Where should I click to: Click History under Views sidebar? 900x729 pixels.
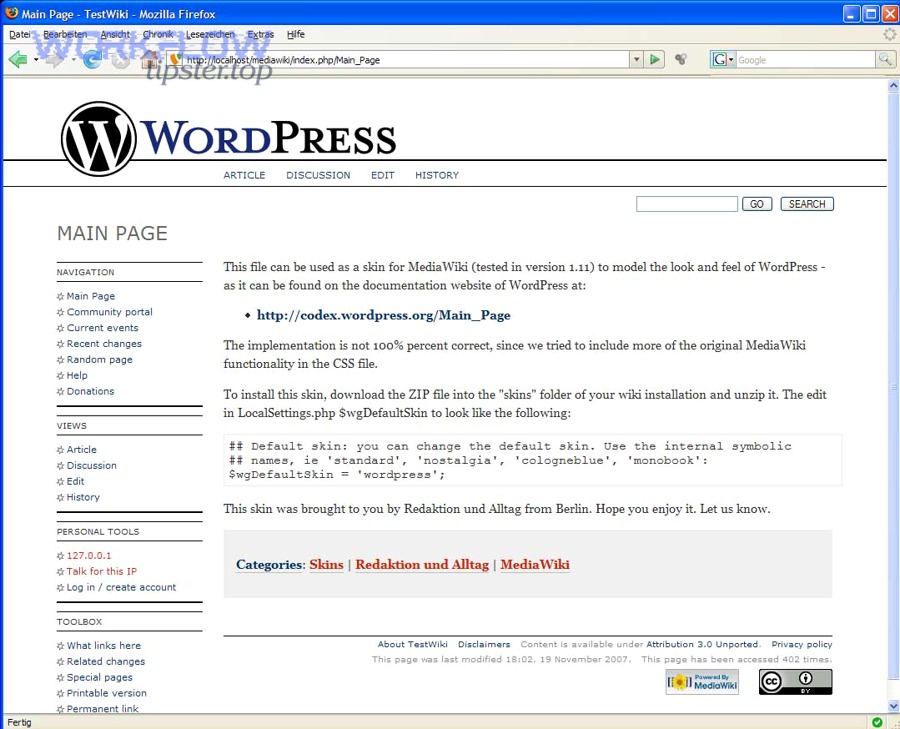coord(83,497)
